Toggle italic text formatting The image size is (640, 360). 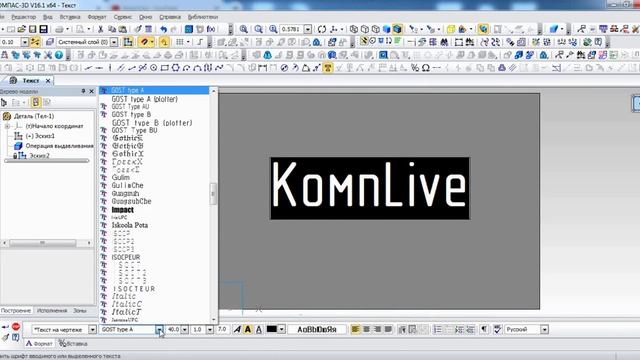(237, 329)
